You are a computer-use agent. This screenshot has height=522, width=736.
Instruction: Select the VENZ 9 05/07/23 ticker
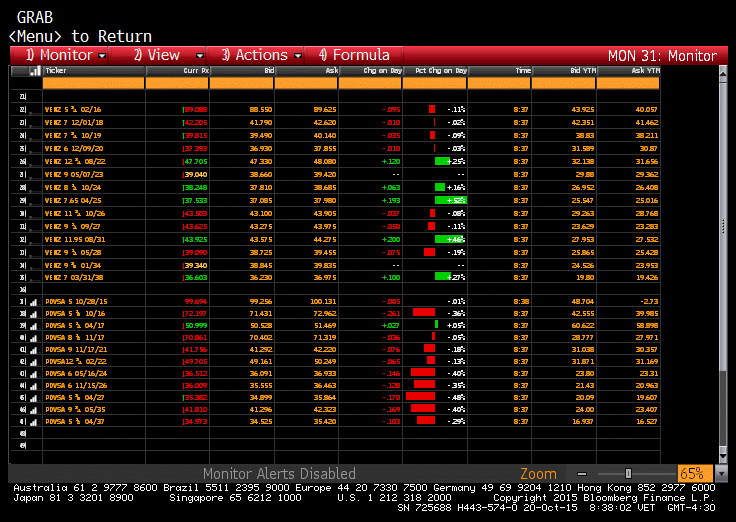(x=74, y=175)
